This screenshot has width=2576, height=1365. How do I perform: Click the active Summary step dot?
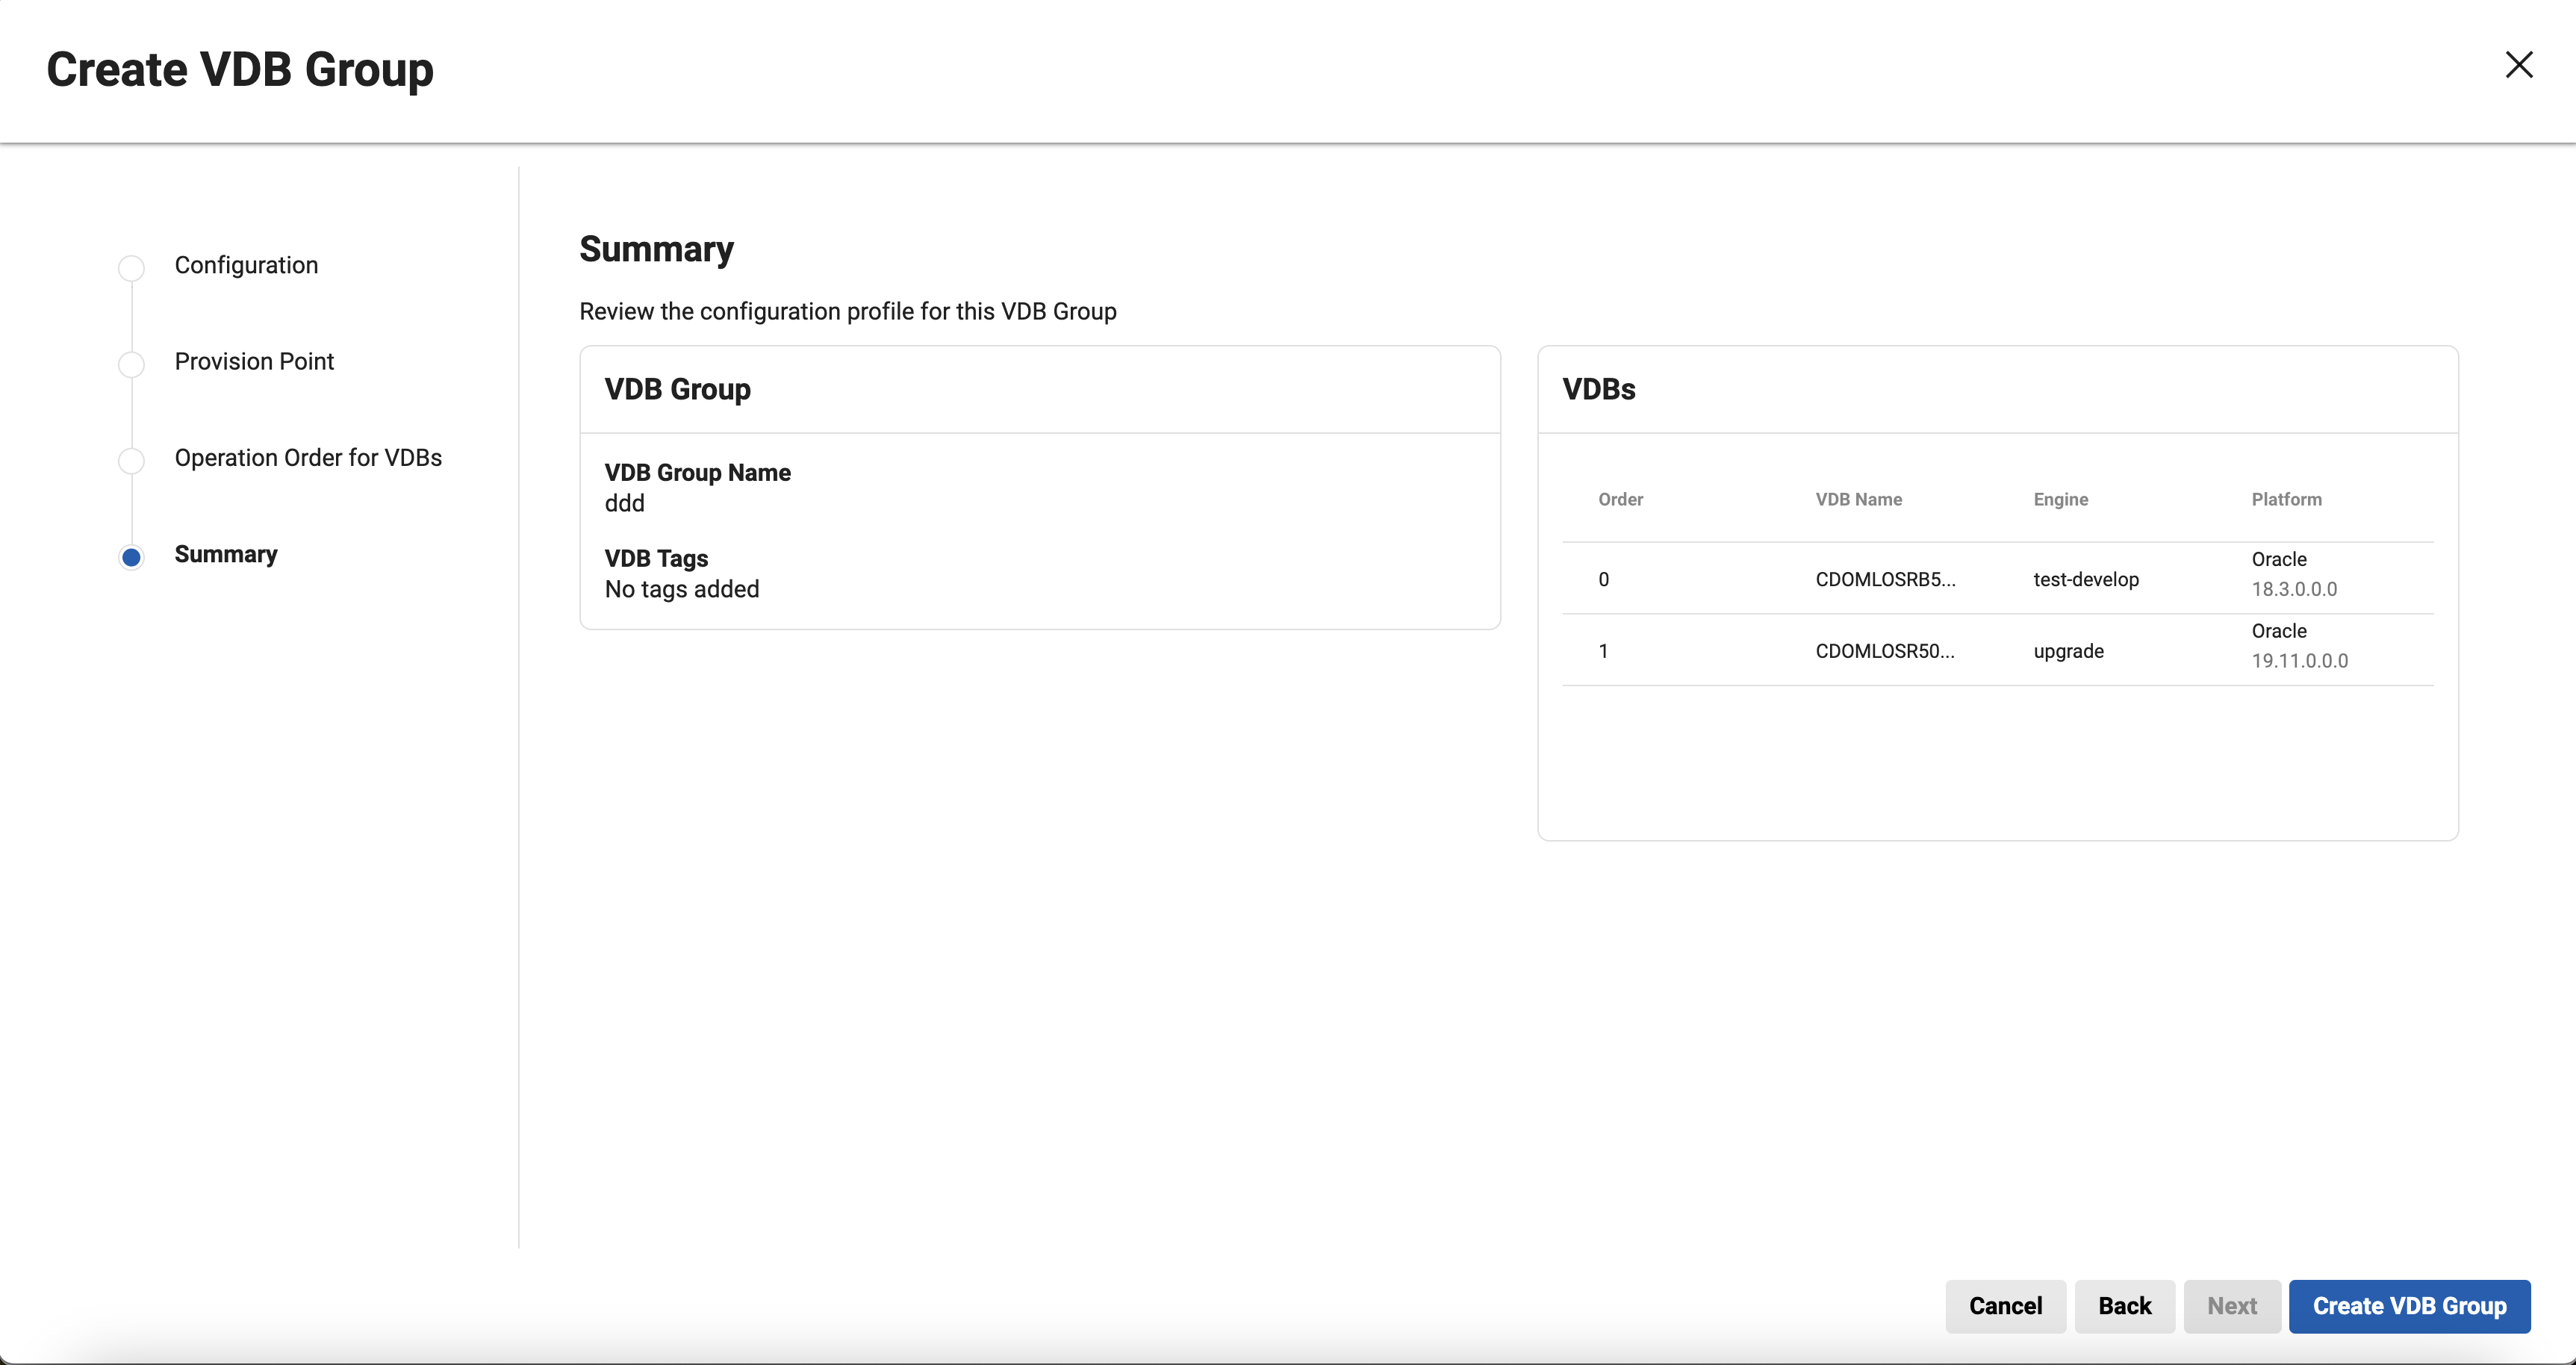tap(131, 557)
